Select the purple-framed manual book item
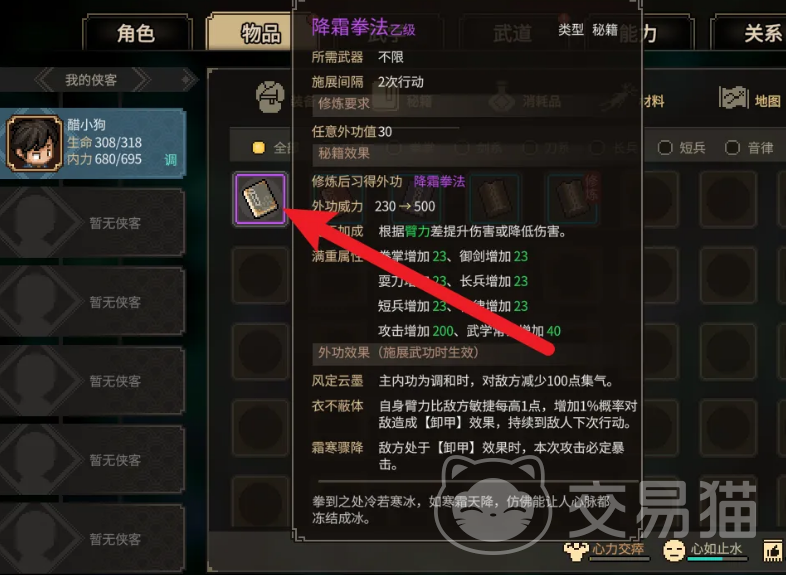The image size is (786, 575). 260,199
